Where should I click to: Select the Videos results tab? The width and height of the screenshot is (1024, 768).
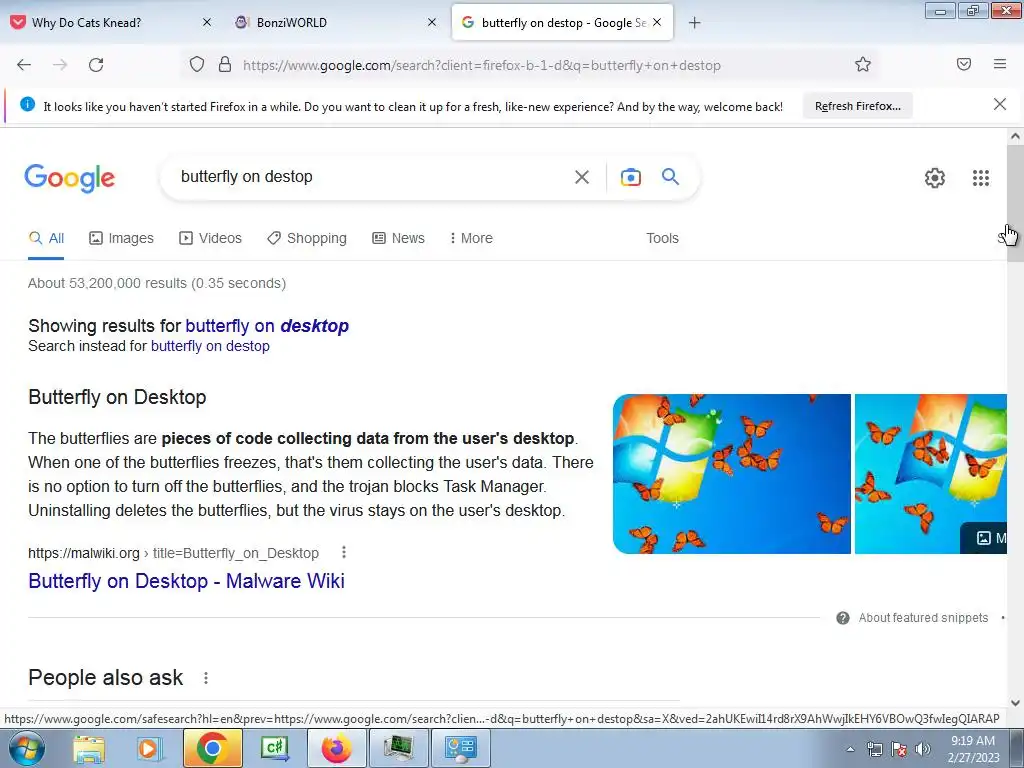[x=210, y=238]
